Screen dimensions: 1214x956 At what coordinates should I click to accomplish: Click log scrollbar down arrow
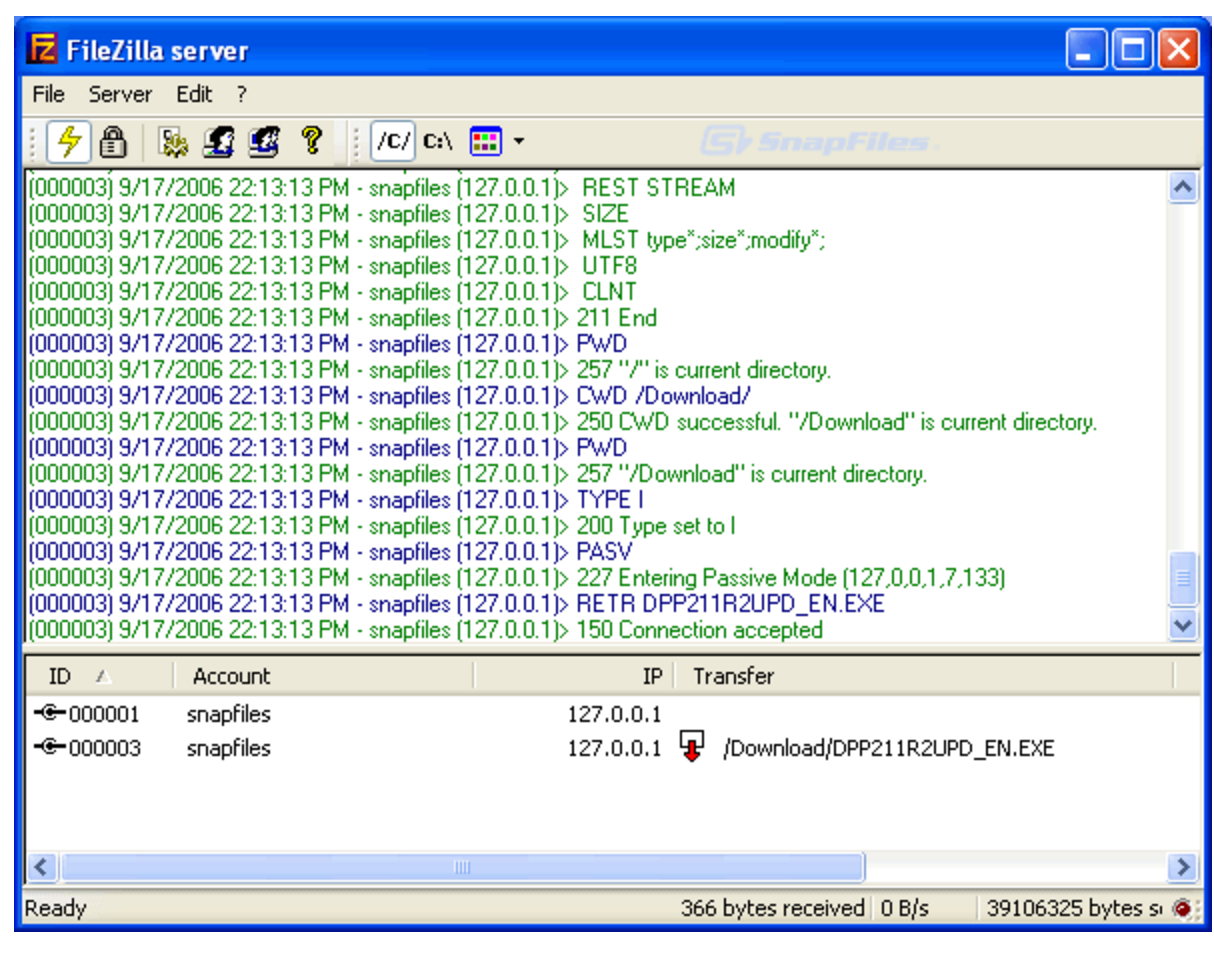(1183, 626)
